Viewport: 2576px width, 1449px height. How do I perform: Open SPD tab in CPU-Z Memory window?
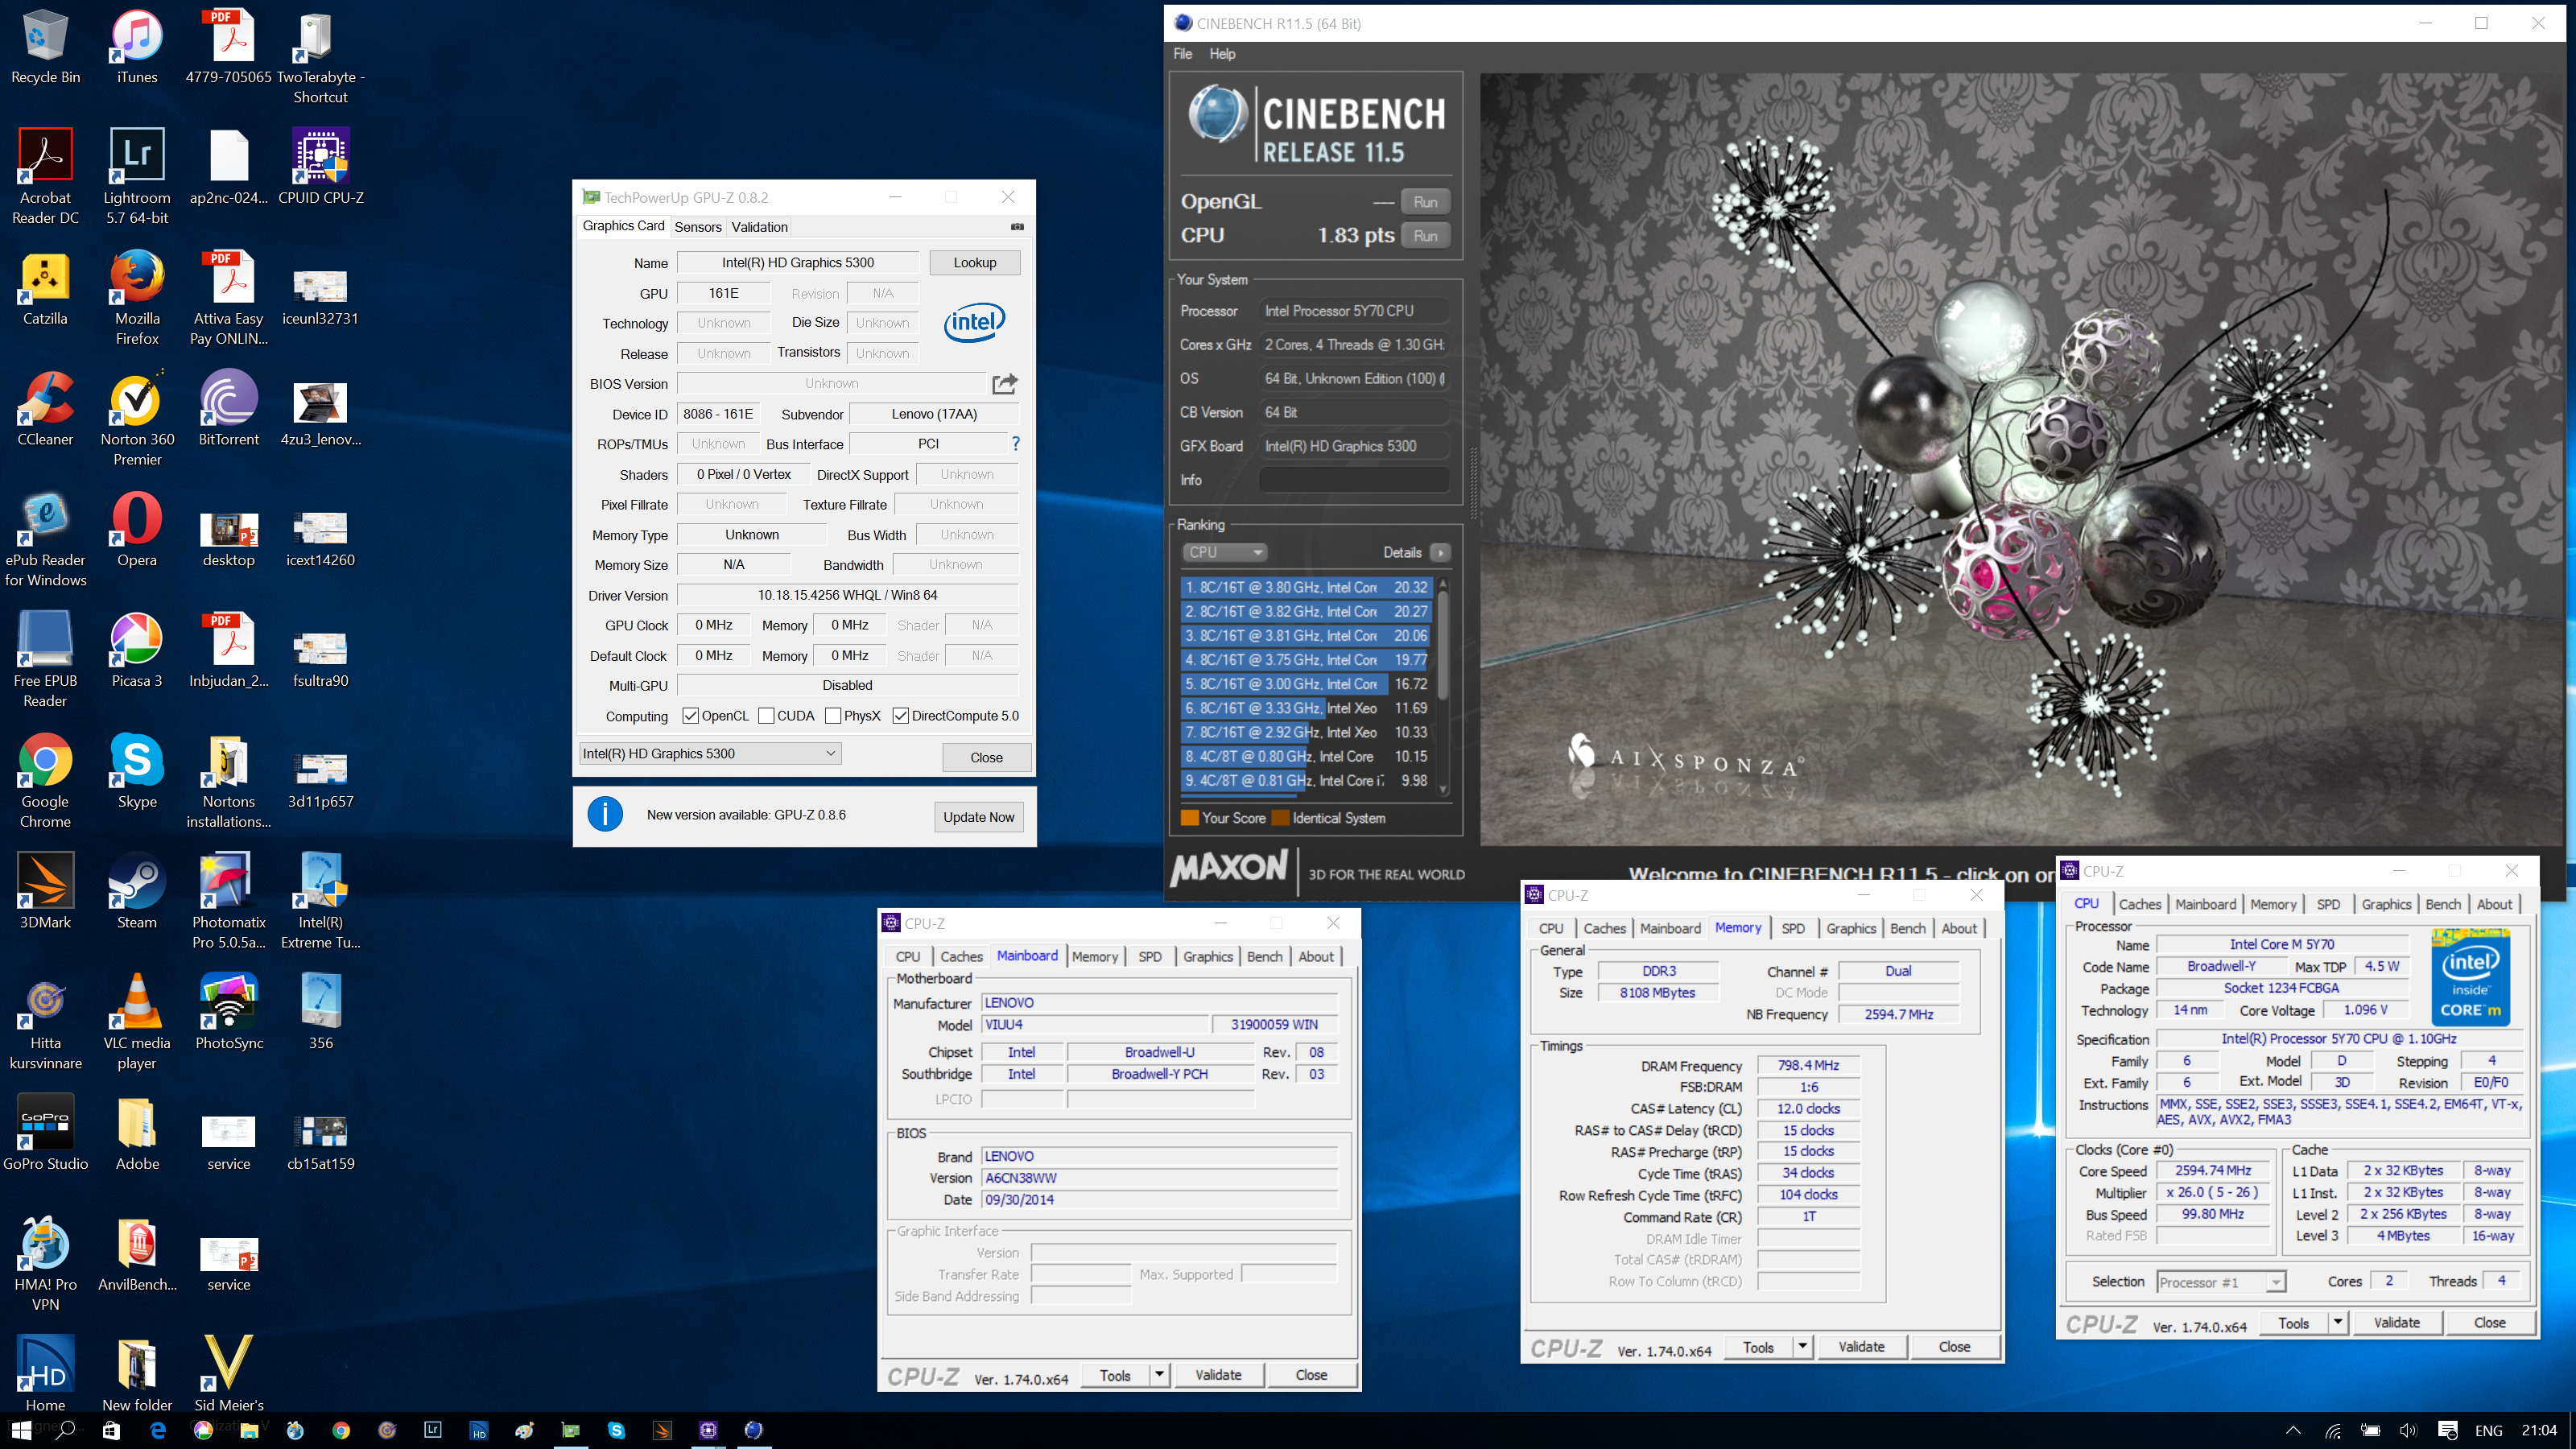(1793, 928)
